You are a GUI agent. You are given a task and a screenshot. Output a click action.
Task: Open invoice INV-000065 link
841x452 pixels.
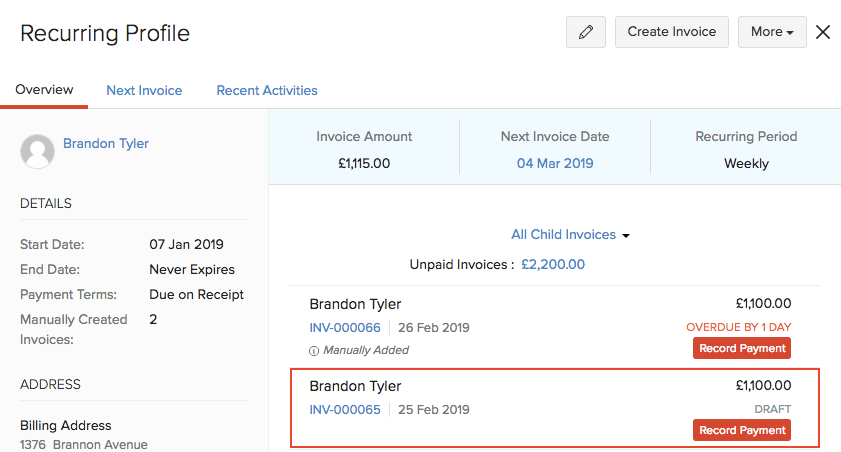point(345,409)
